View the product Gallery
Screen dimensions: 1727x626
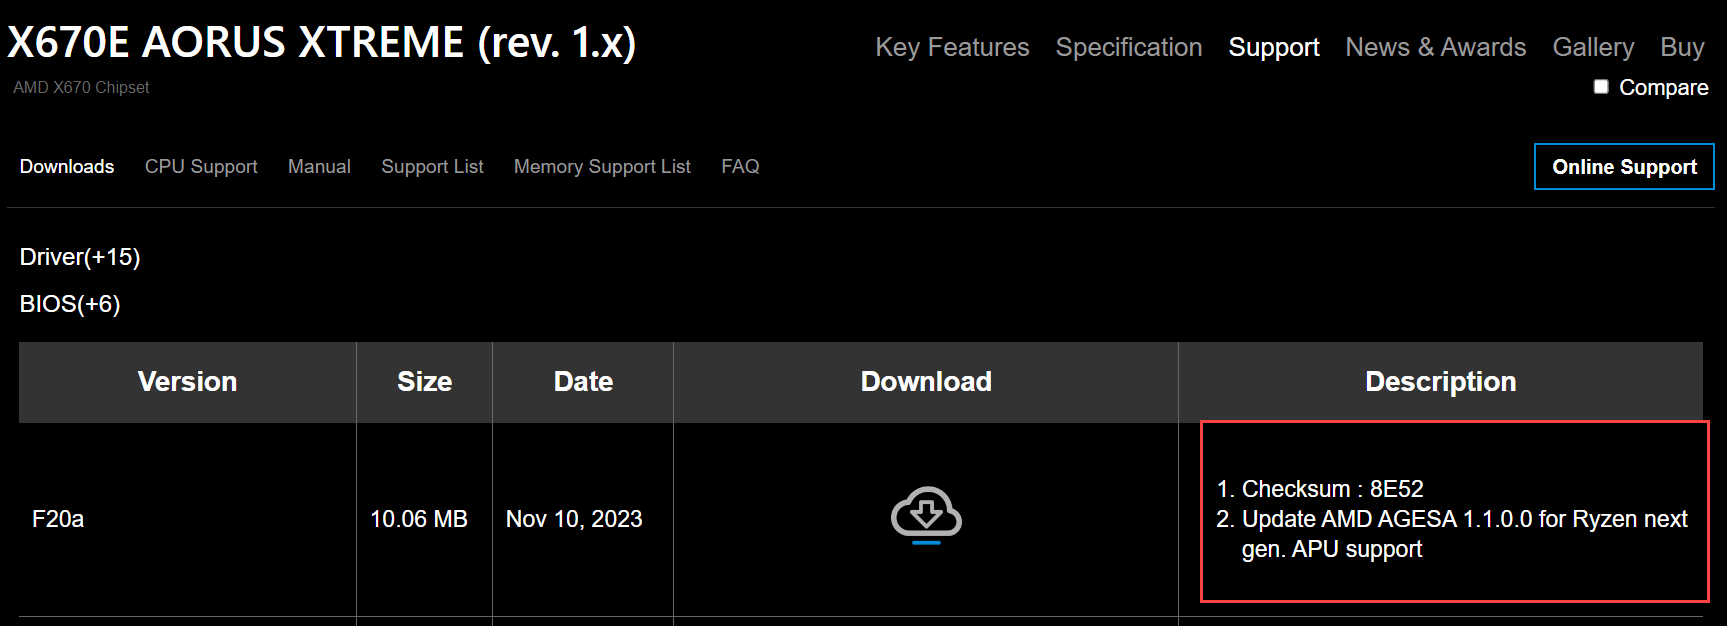tap(1593, 47)
